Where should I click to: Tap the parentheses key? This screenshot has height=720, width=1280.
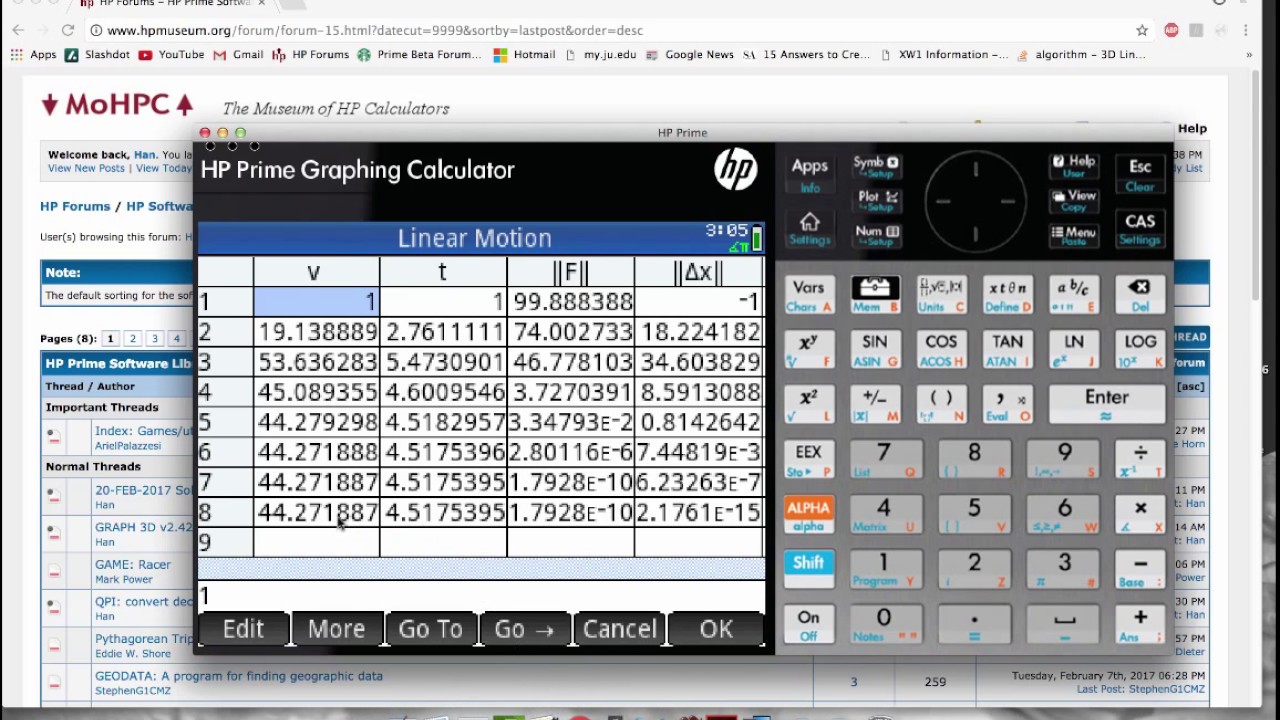[x=940, y=405]
